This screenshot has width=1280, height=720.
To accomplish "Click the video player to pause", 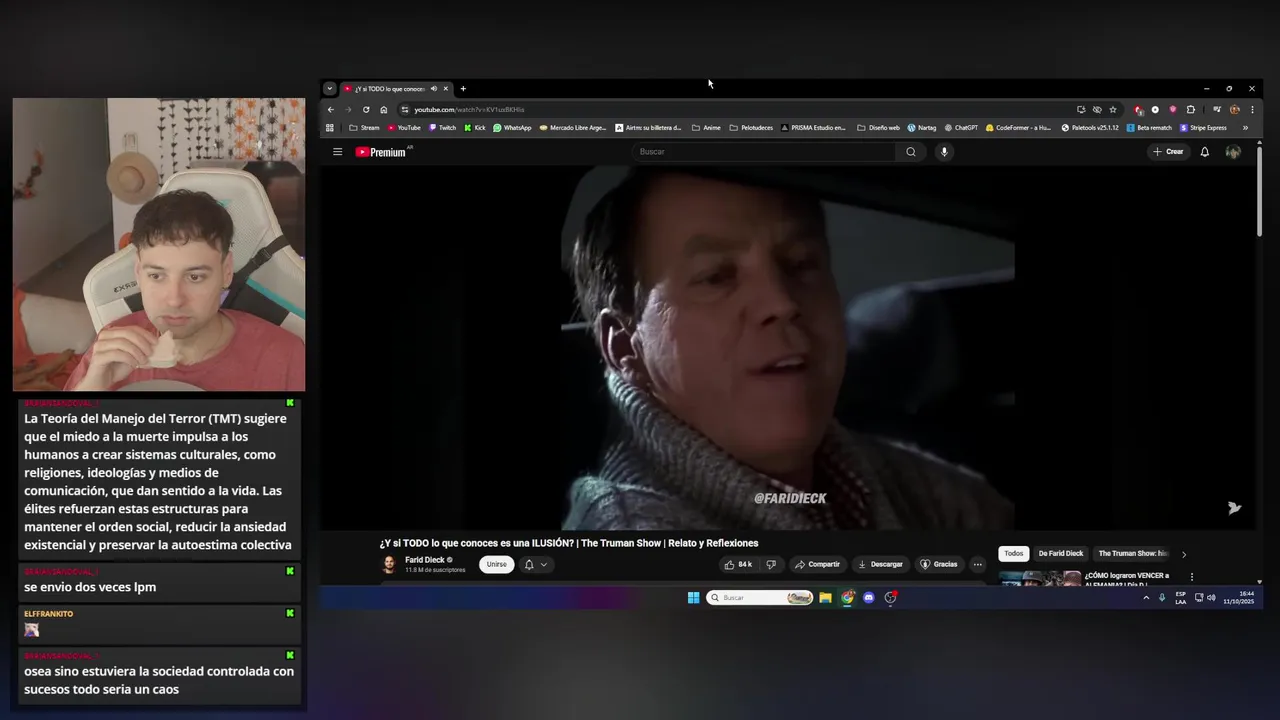I will 788,347.
